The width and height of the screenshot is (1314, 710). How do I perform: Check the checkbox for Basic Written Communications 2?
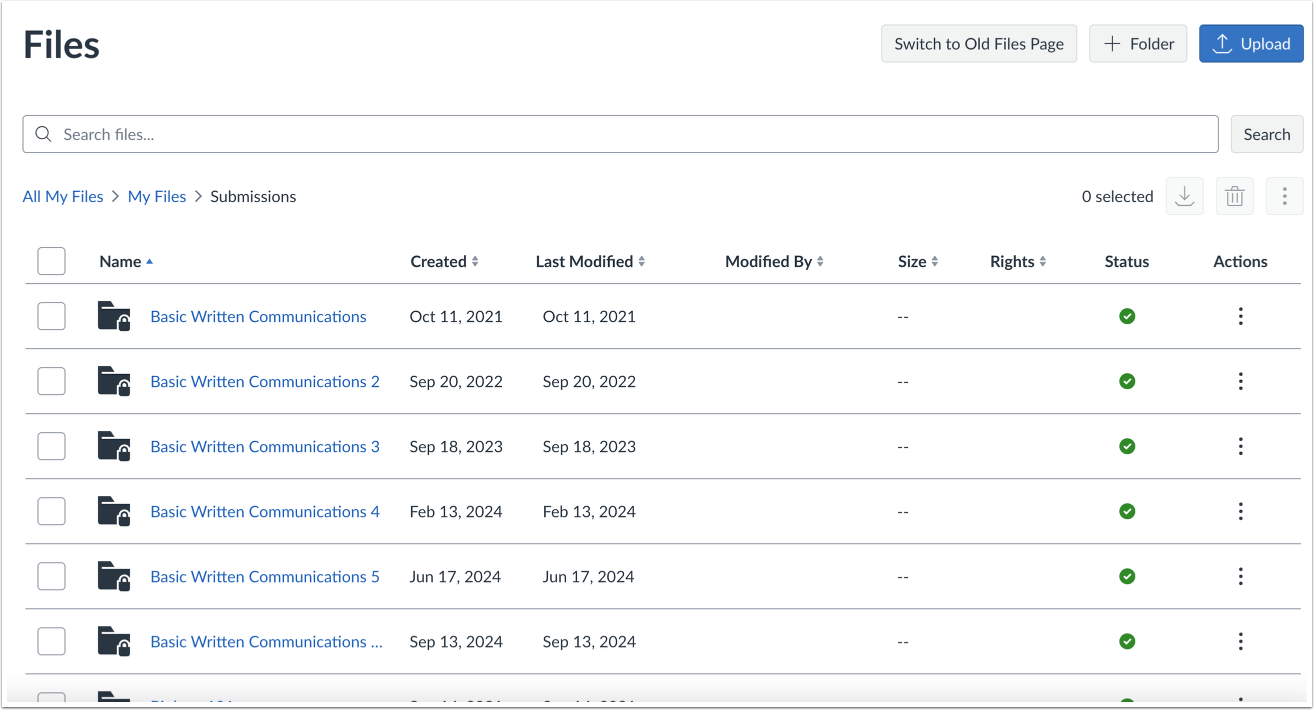[x=51, y=381]
